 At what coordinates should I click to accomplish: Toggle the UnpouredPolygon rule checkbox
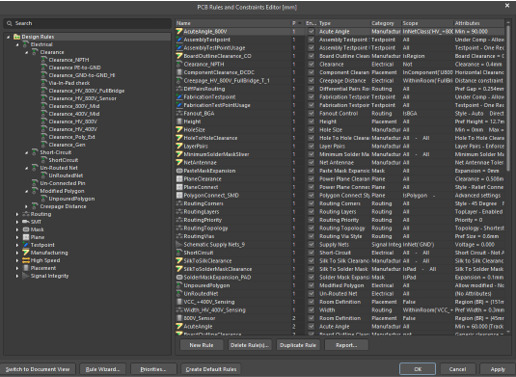pos(311,286)
